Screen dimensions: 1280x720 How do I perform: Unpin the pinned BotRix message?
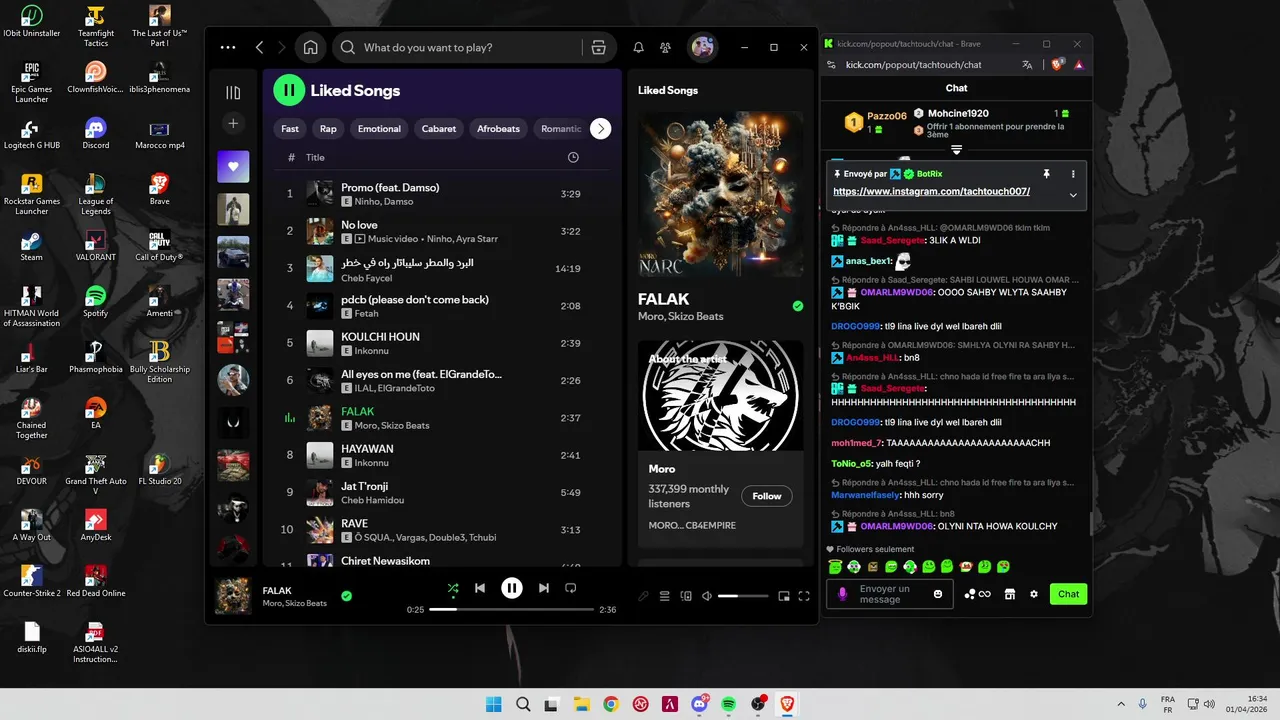(1049, 174)
